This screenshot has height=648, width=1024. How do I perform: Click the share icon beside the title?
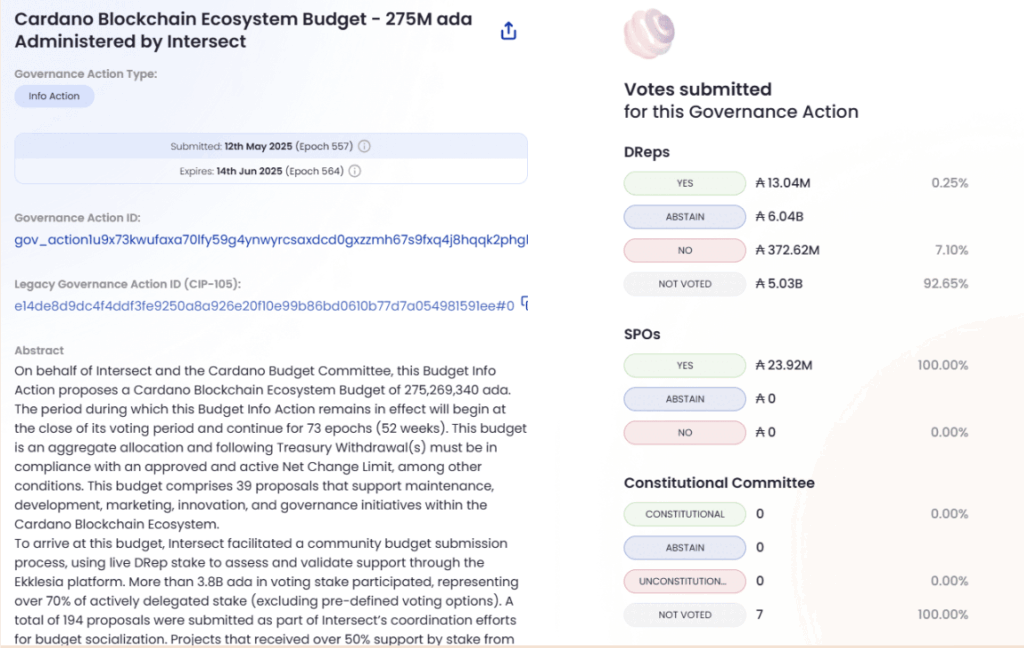508,31
